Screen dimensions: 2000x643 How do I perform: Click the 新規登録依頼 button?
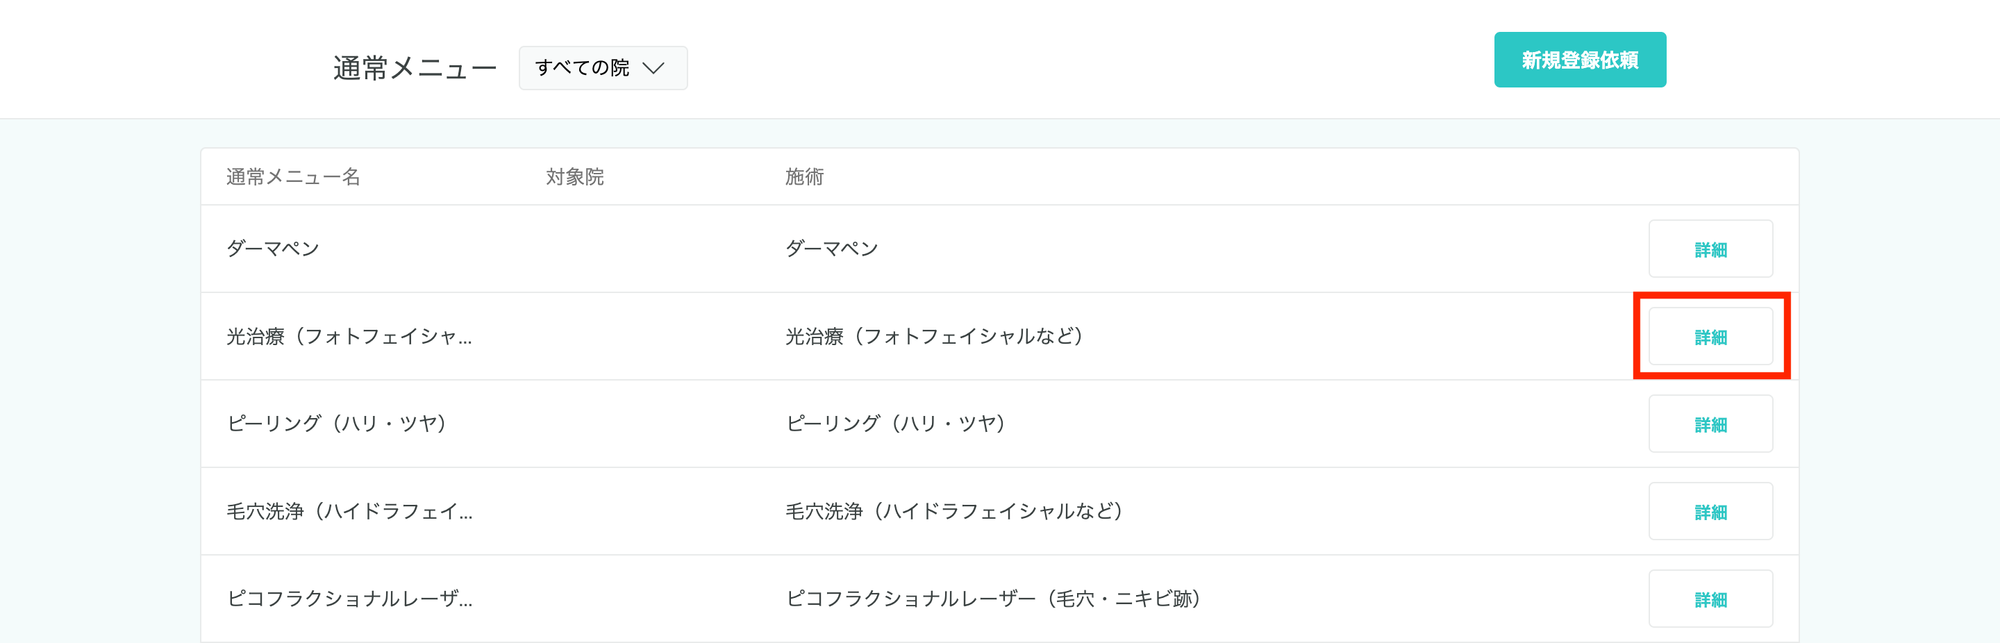point(1579,60)
